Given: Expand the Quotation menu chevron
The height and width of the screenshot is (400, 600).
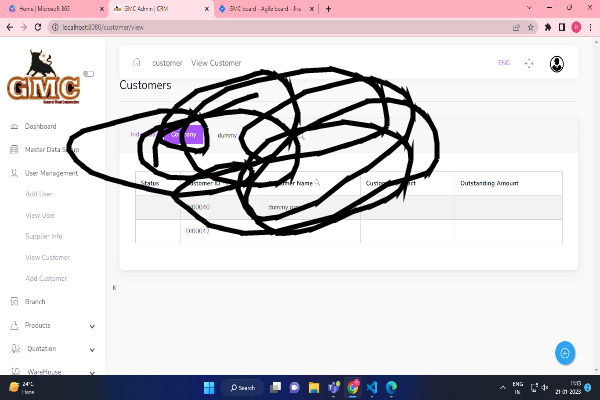Looking at the screenshot, I should (92, 349).
